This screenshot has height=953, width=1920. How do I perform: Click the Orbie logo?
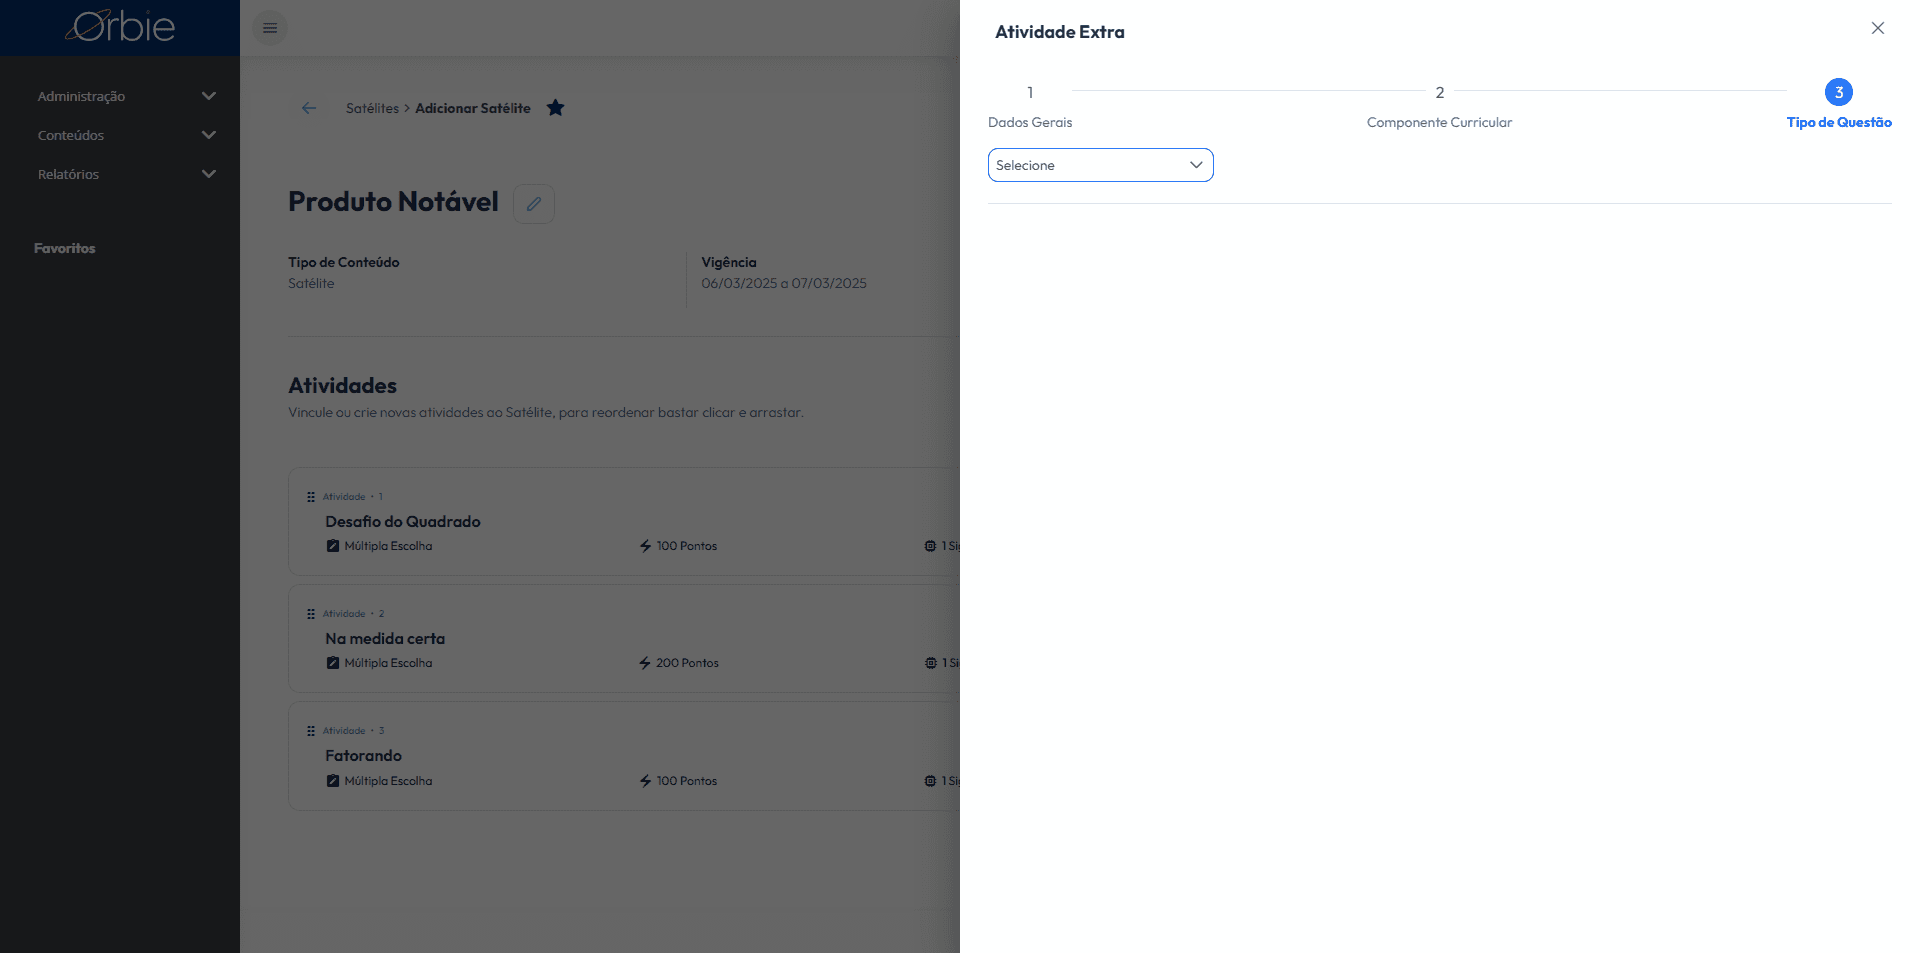120,27
